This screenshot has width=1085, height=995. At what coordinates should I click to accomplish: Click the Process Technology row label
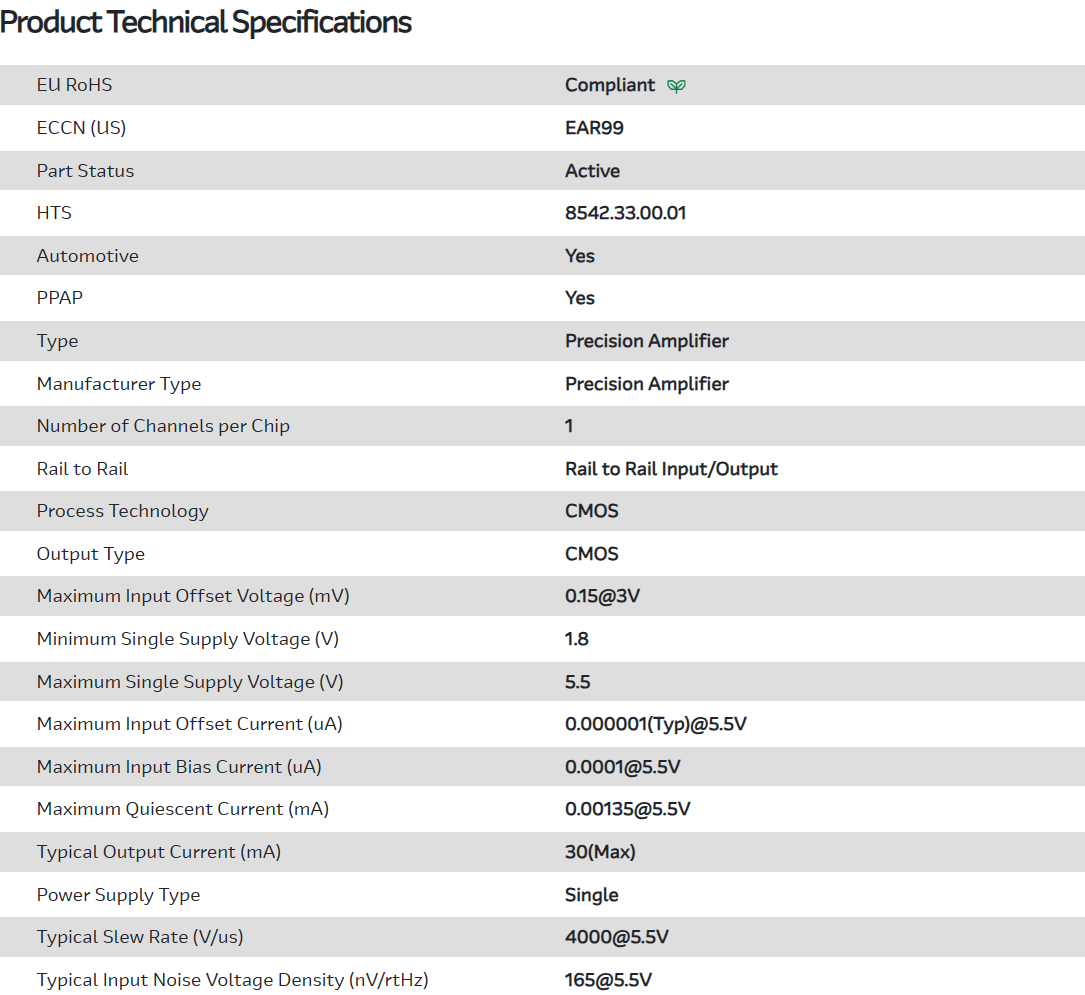click(123, 511)
